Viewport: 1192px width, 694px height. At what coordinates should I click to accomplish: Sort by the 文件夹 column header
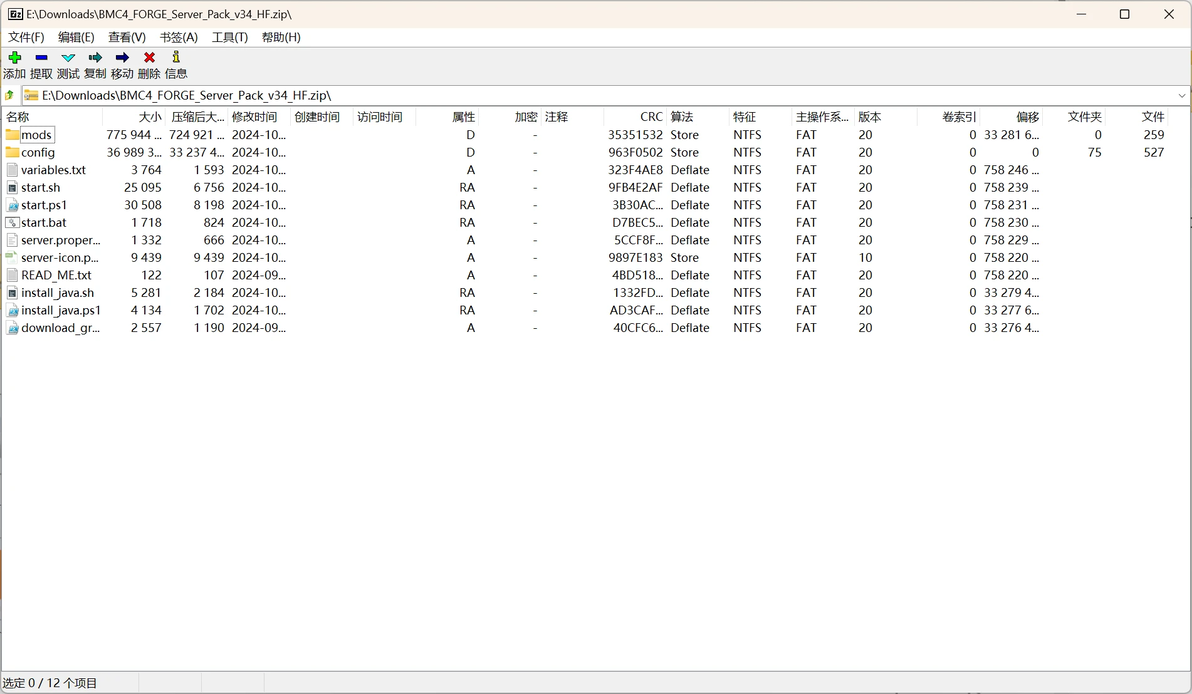click(x=1074, y=117)
